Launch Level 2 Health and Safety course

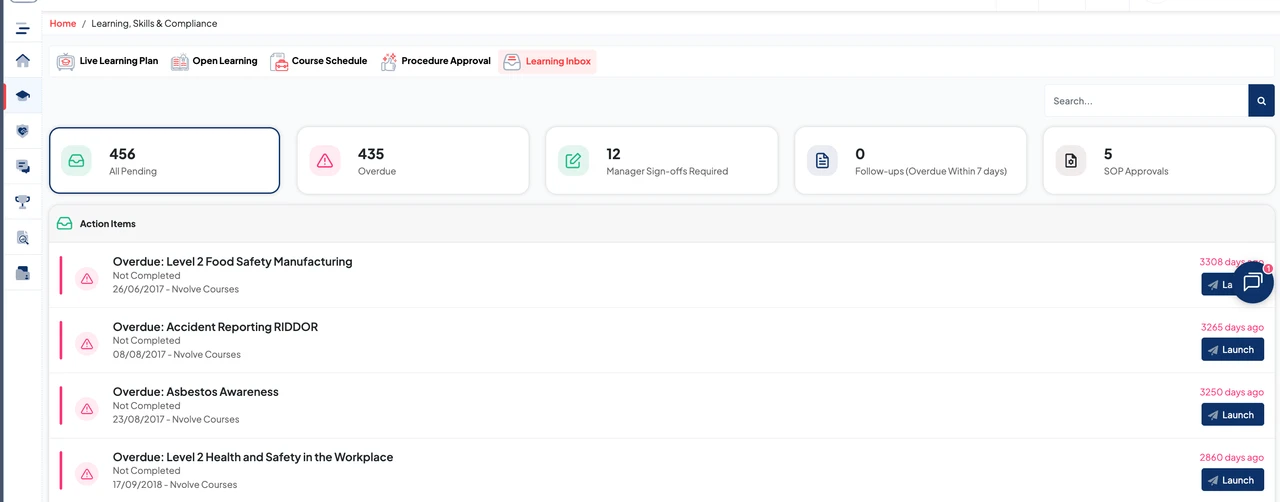(1232, 480)
